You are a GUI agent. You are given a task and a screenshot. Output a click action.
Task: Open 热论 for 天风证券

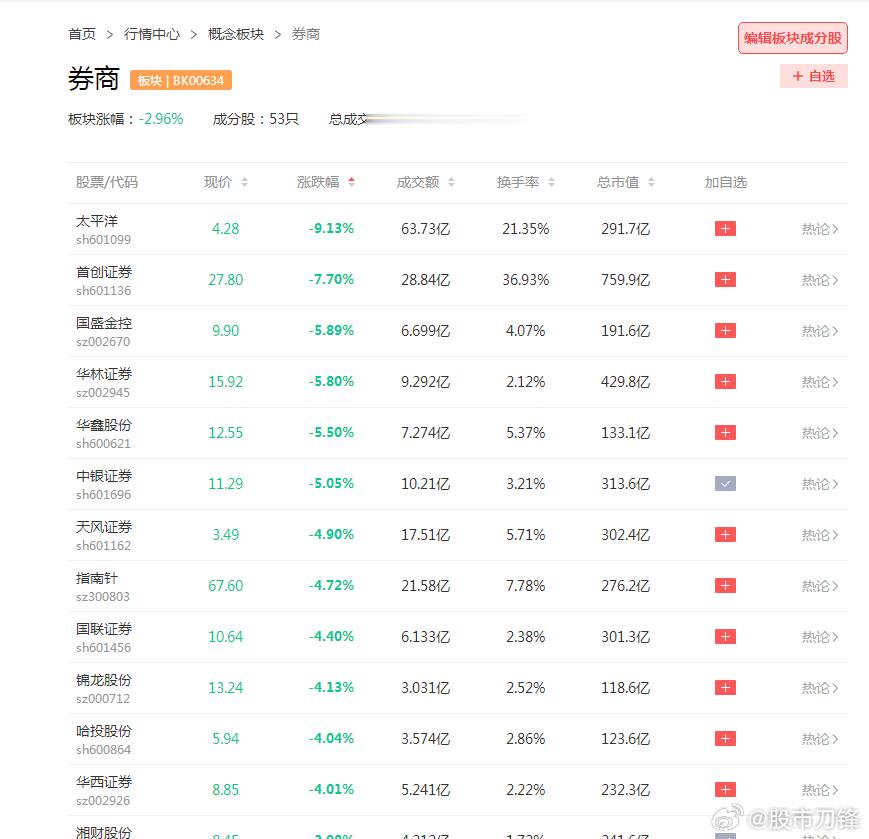(820, 535)
